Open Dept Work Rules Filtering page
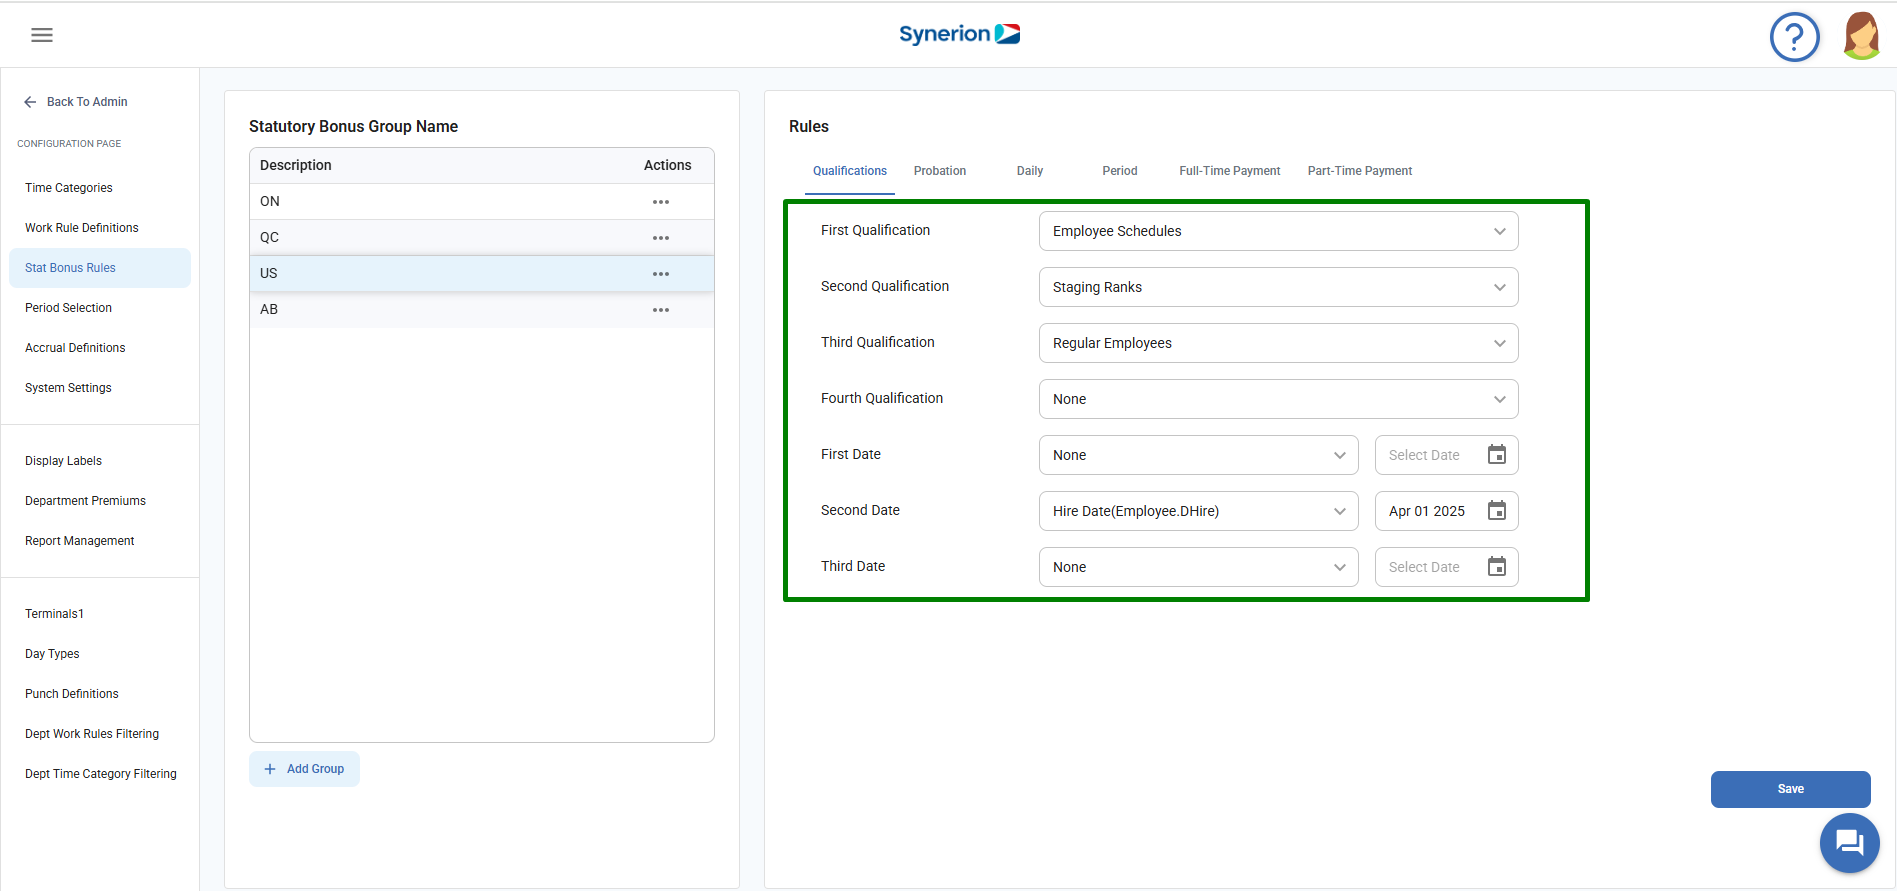Screen dimensions: 1897x891 [100, 734]
